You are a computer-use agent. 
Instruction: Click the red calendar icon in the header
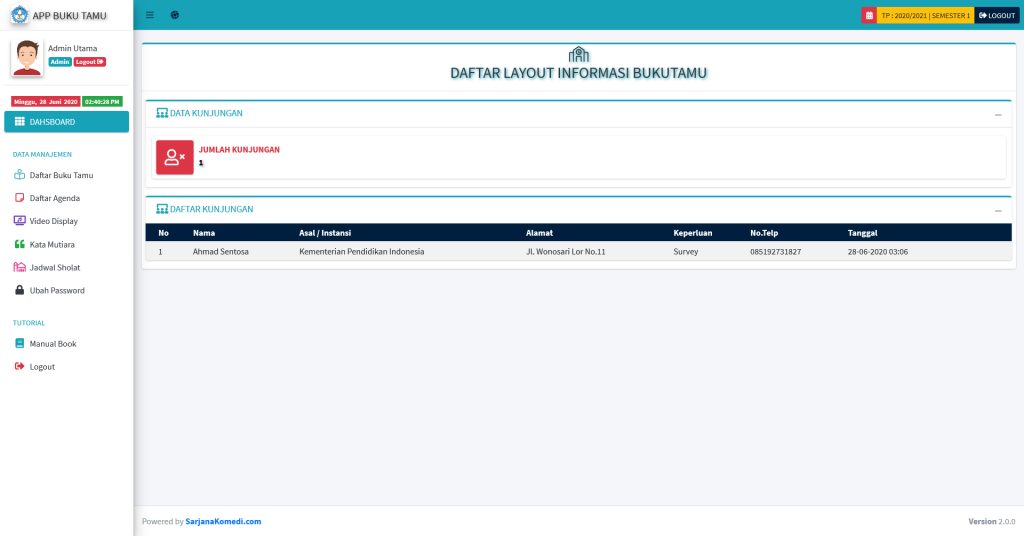[869, 15]
